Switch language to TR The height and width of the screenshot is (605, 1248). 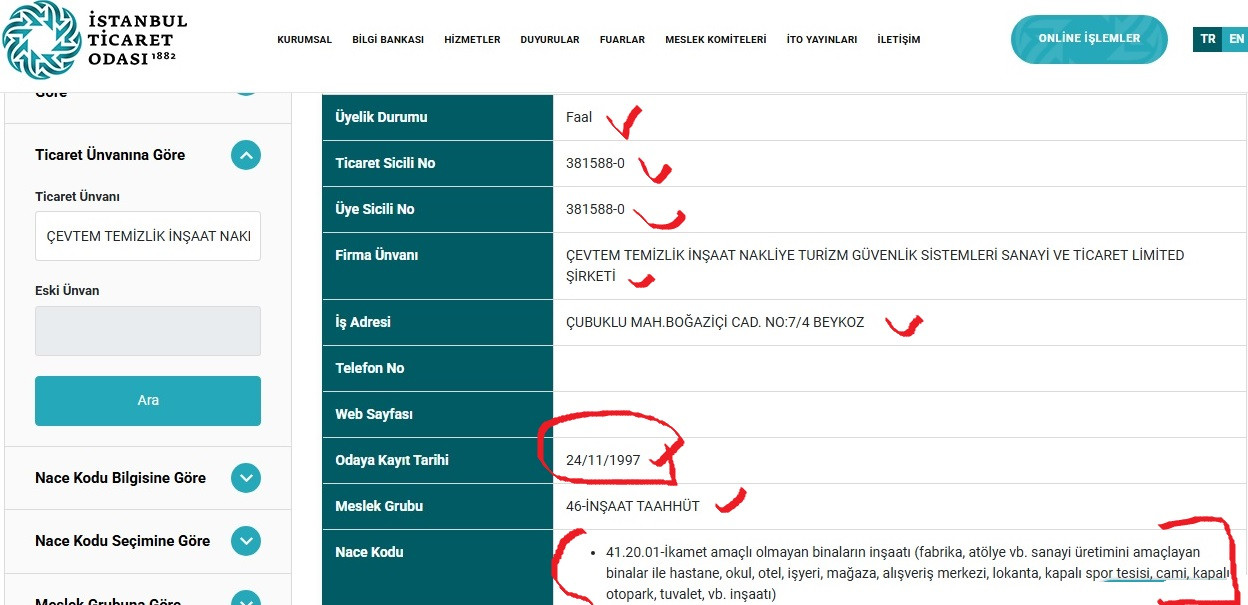pyautogui.click(x=1208, y=39)
